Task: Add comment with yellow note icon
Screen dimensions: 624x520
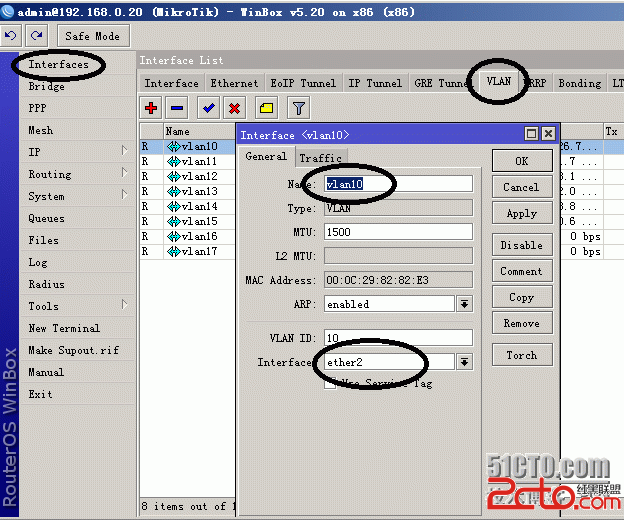Action: [x=266, y=108]
